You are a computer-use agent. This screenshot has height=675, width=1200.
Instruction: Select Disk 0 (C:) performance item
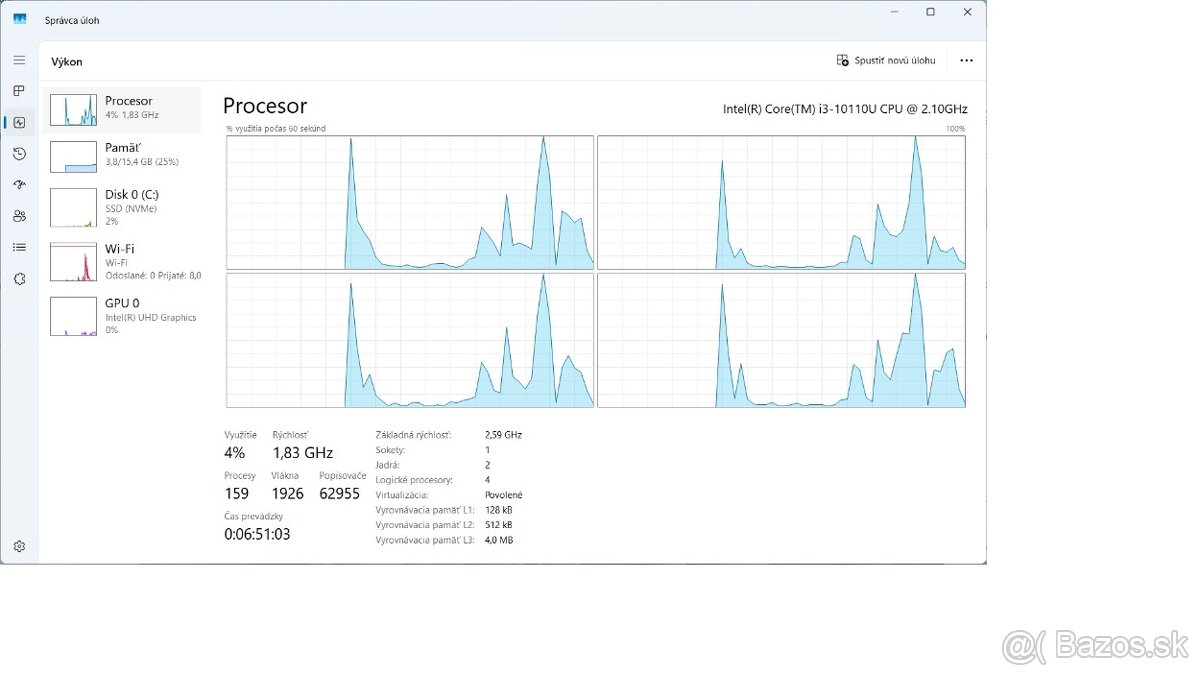coord(122,207)
